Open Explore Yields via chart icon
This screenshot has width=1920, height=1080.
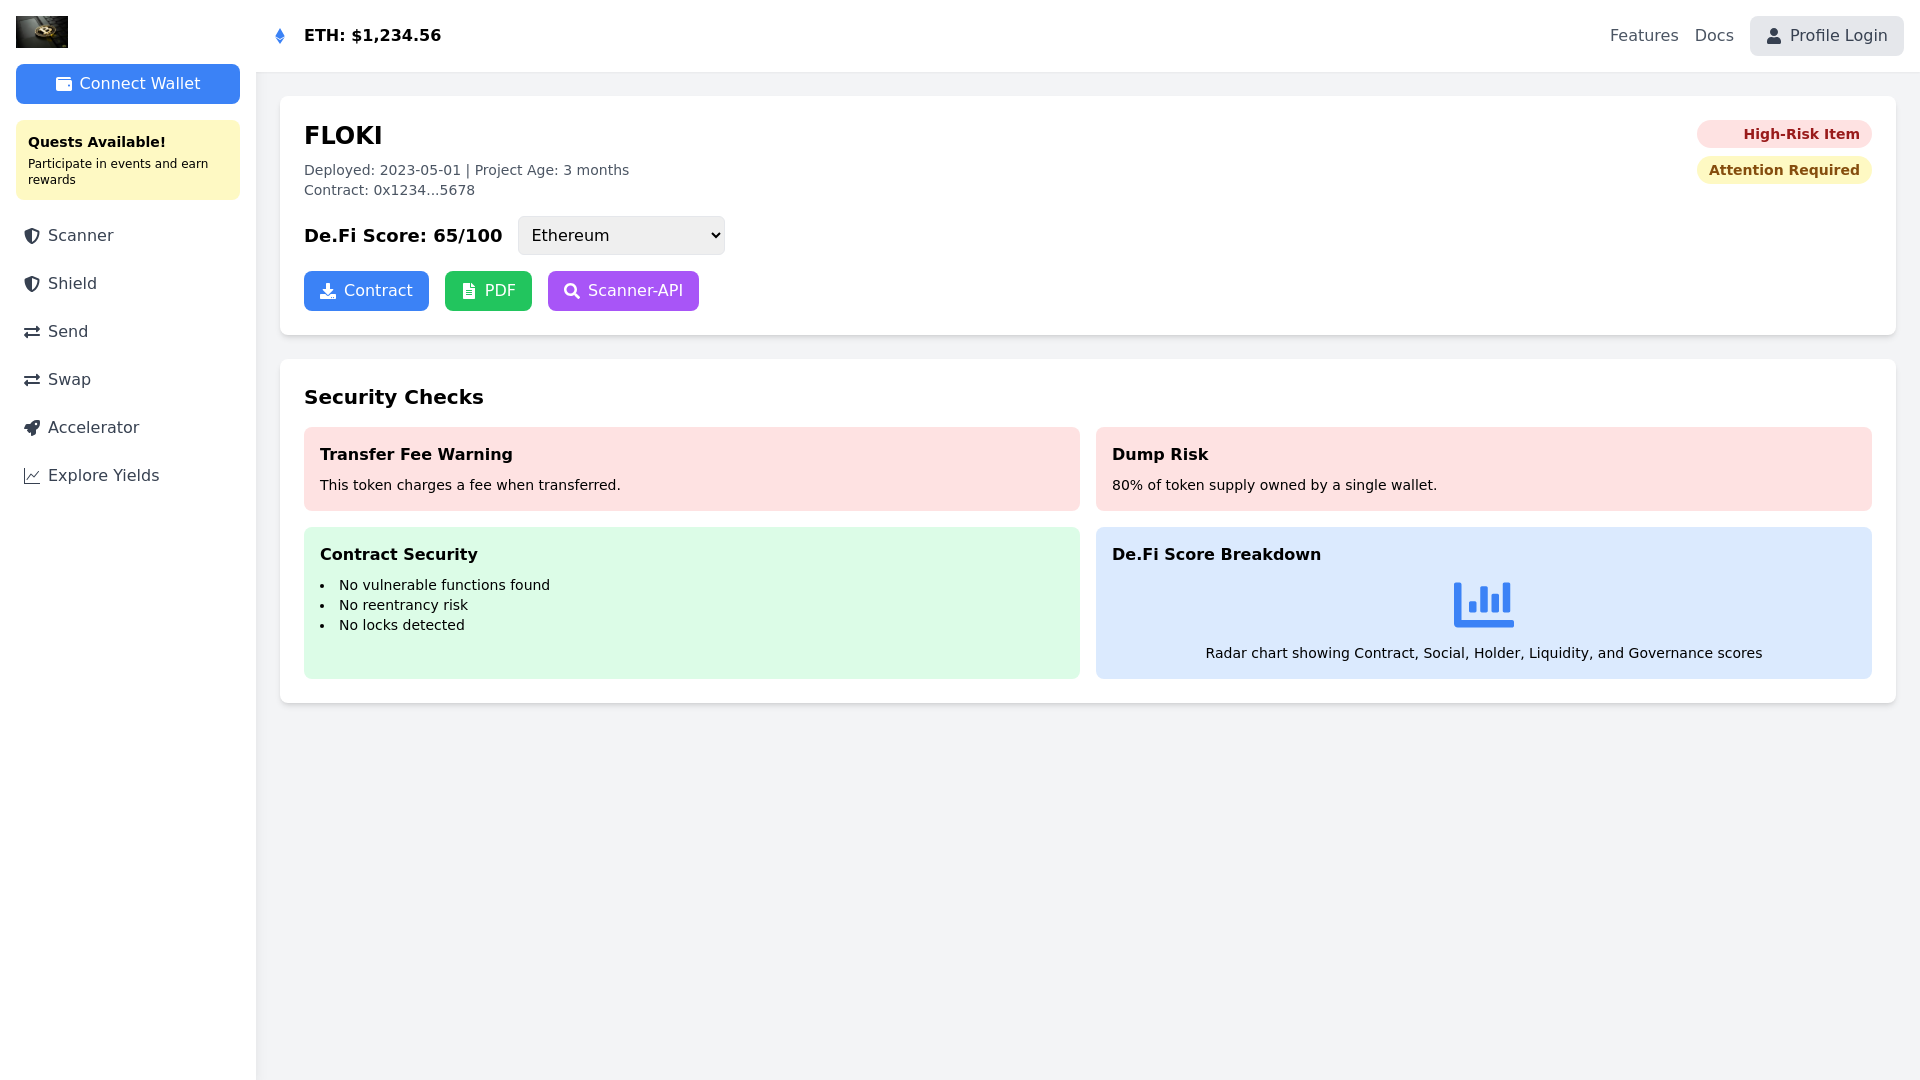(31, 475)
